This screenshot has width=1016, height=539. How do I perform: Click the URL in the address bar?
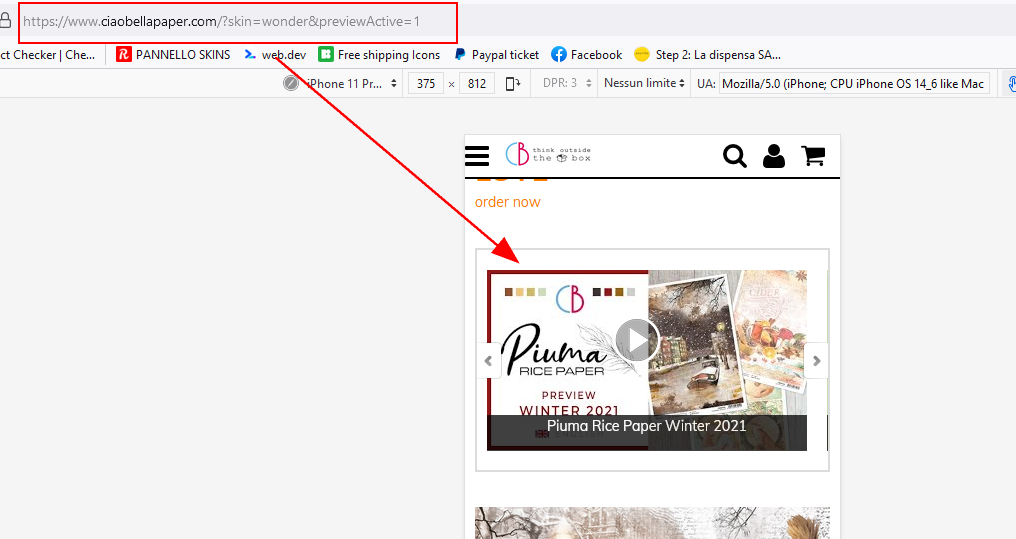(x=222, y=21)
